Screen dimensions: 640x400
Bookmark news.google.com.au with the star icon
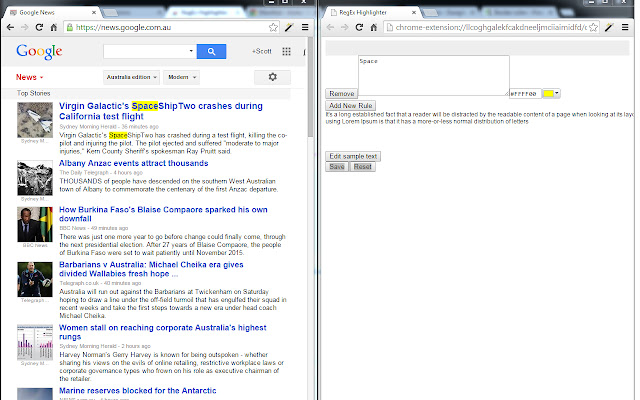tap(273, 27)
